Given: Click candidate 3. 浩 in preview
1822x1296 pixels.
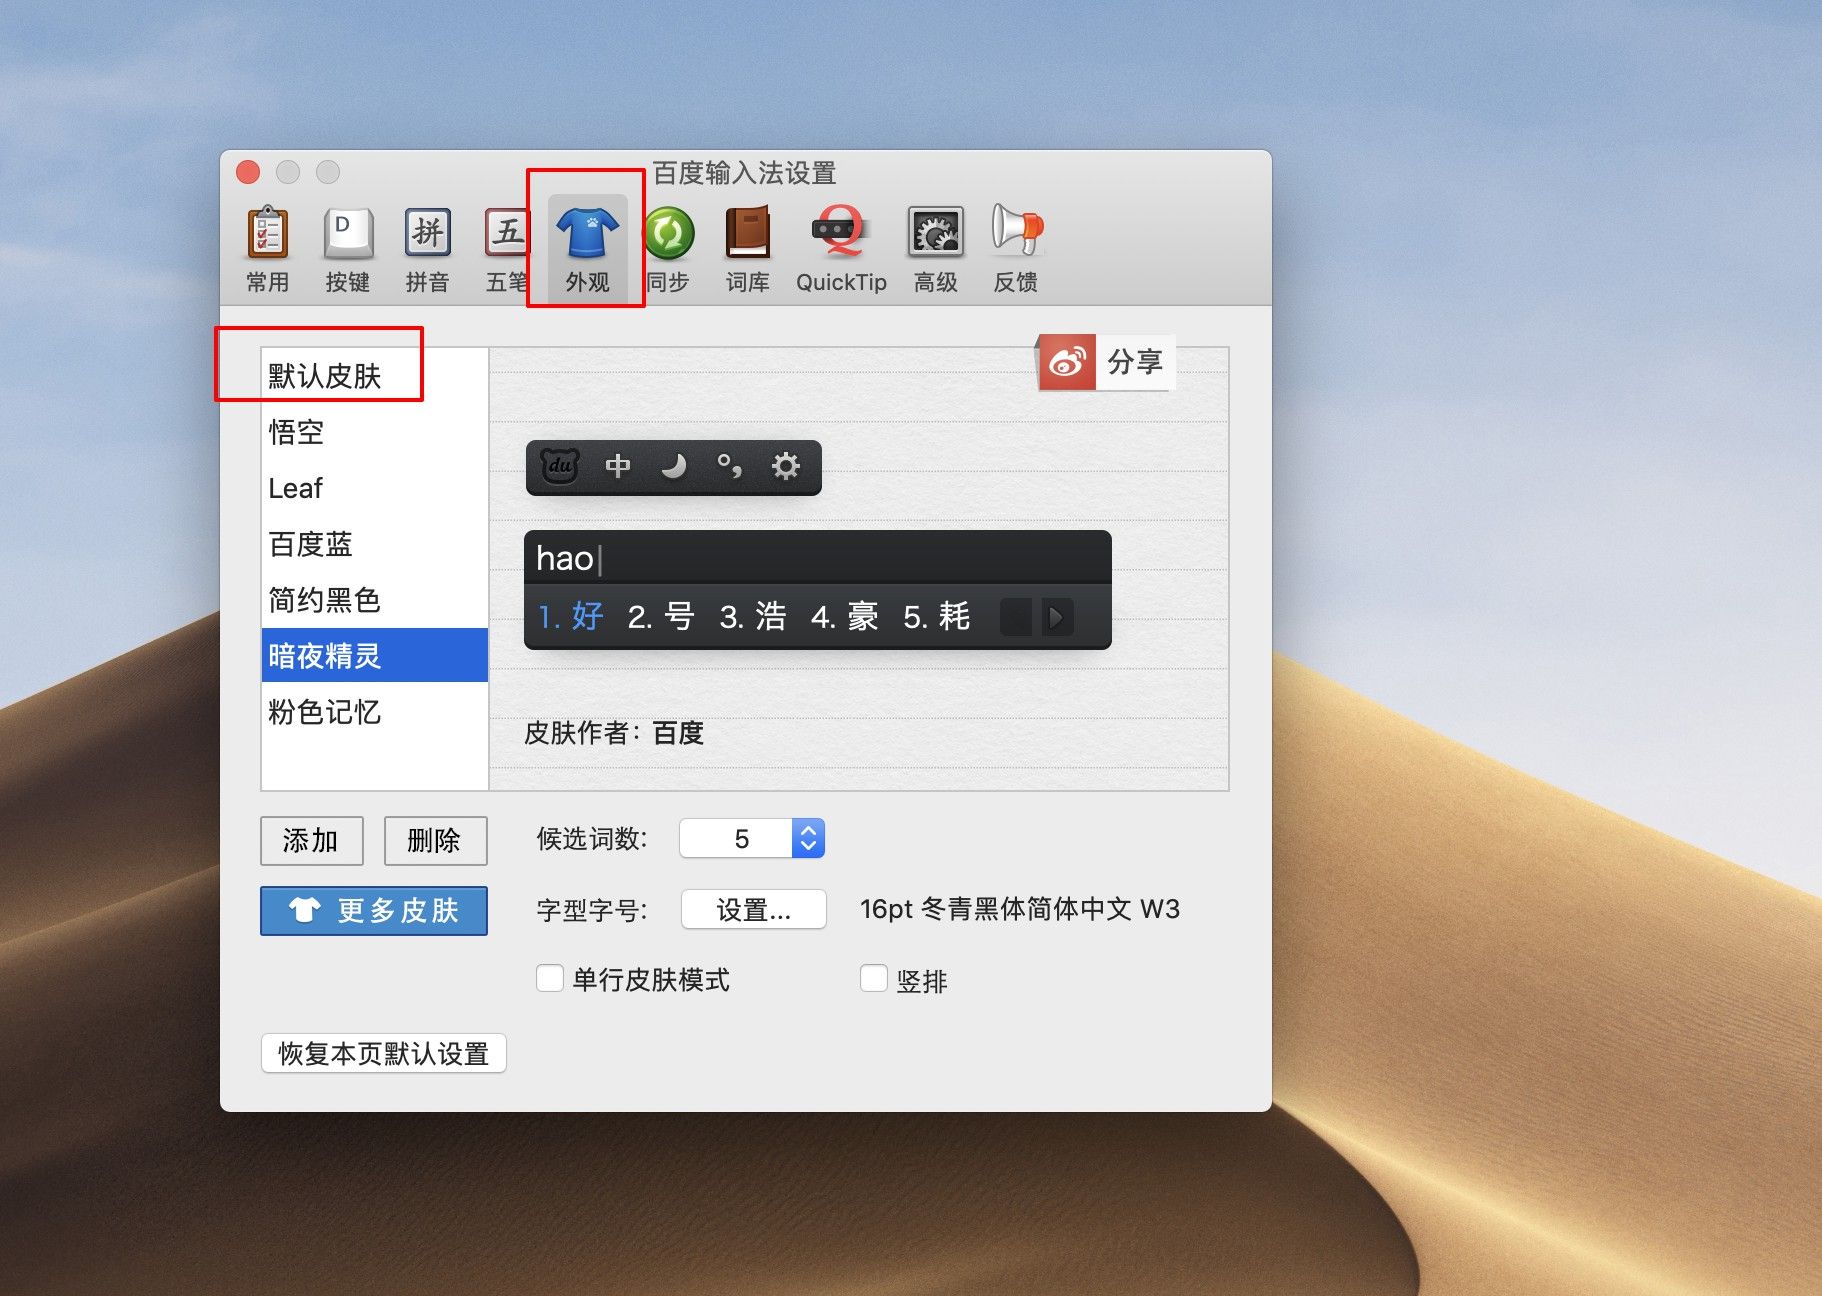Looking at the screenshot, I should pos(753,617).
